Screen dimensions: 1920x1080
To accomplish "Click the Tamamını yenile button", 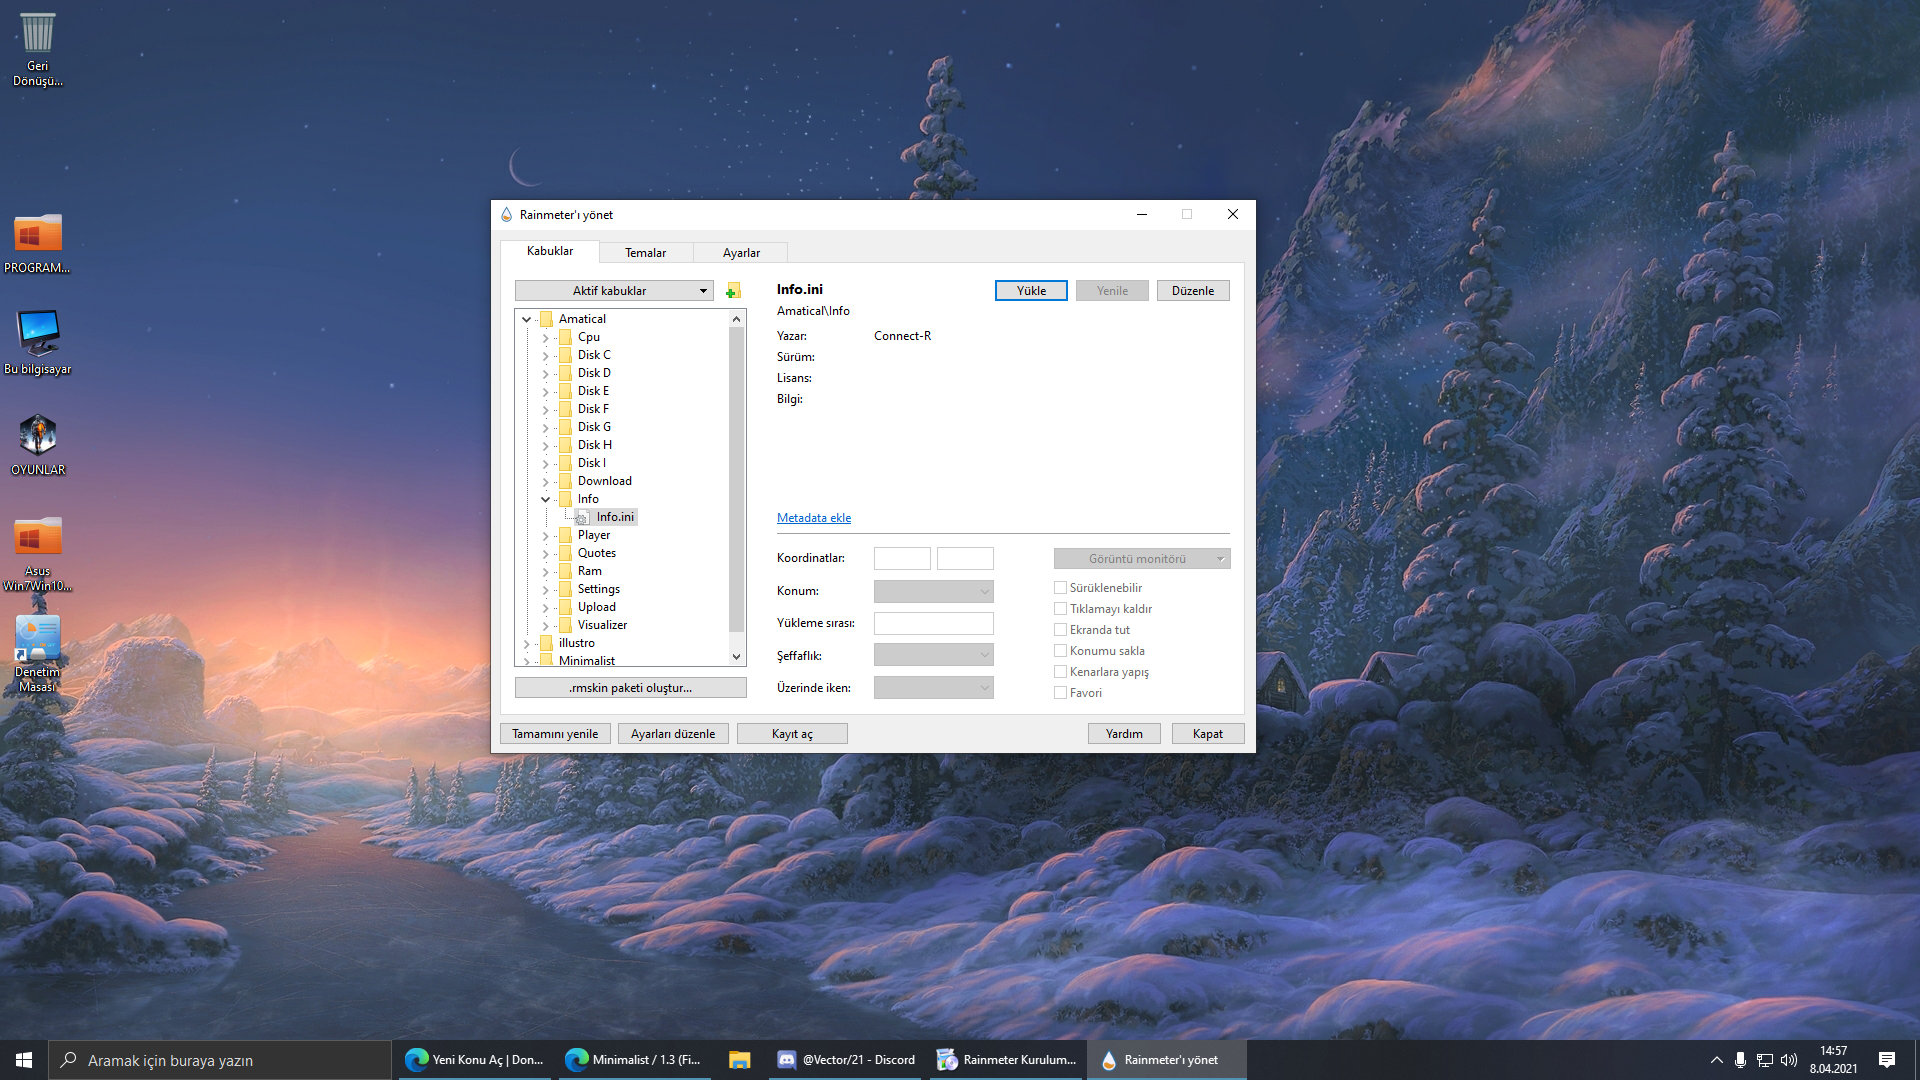I will pyautogui.click(x=555, y=734).
